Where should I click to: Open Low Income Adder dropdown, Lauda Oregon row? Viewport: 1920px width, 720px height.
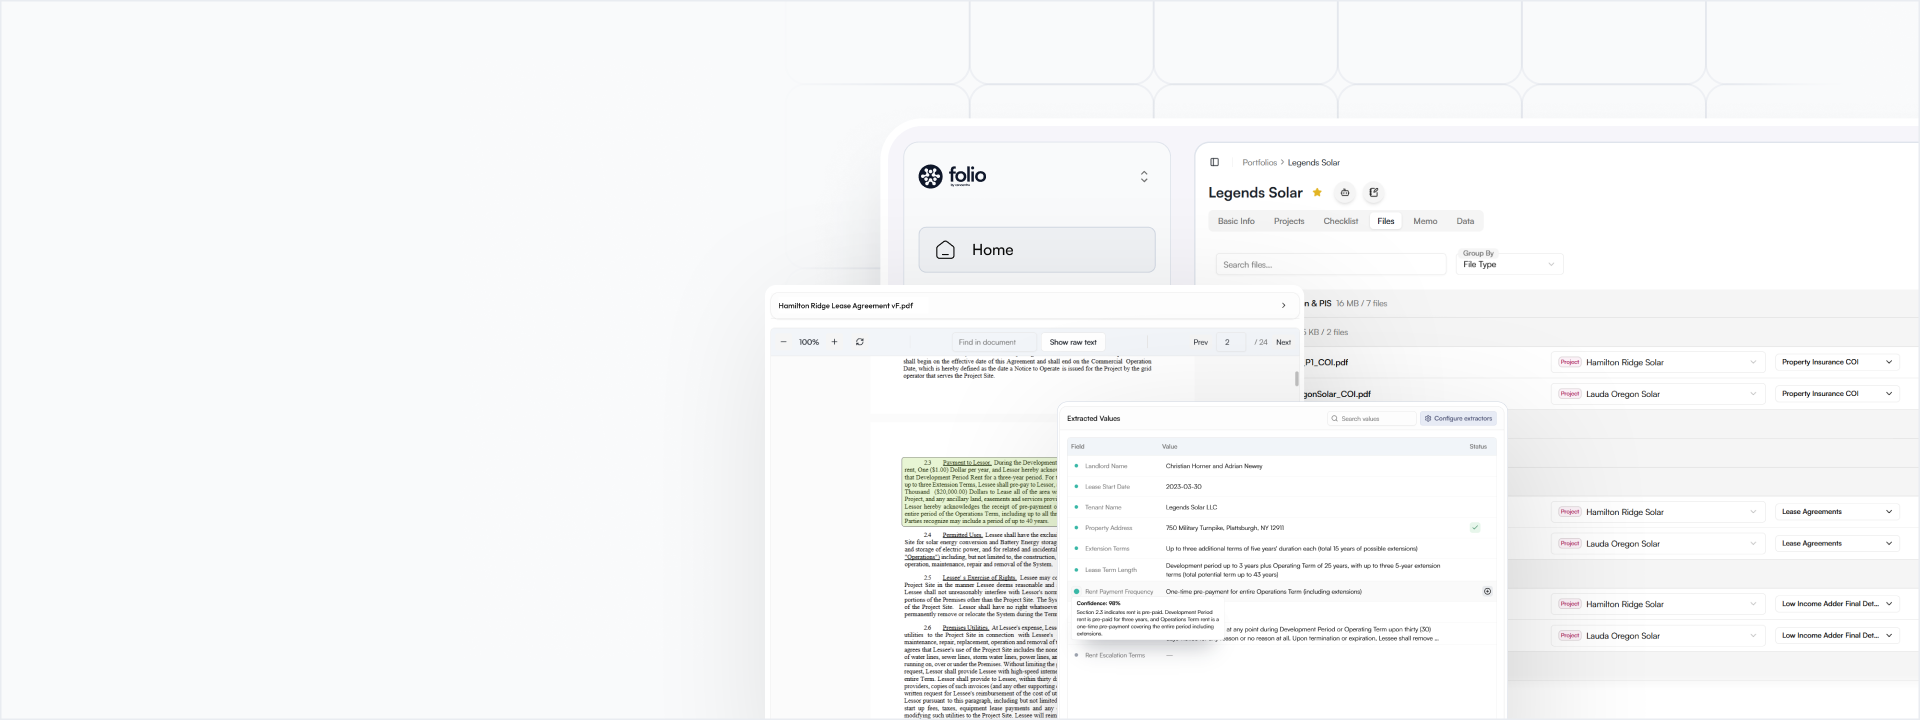(1837, 636)
